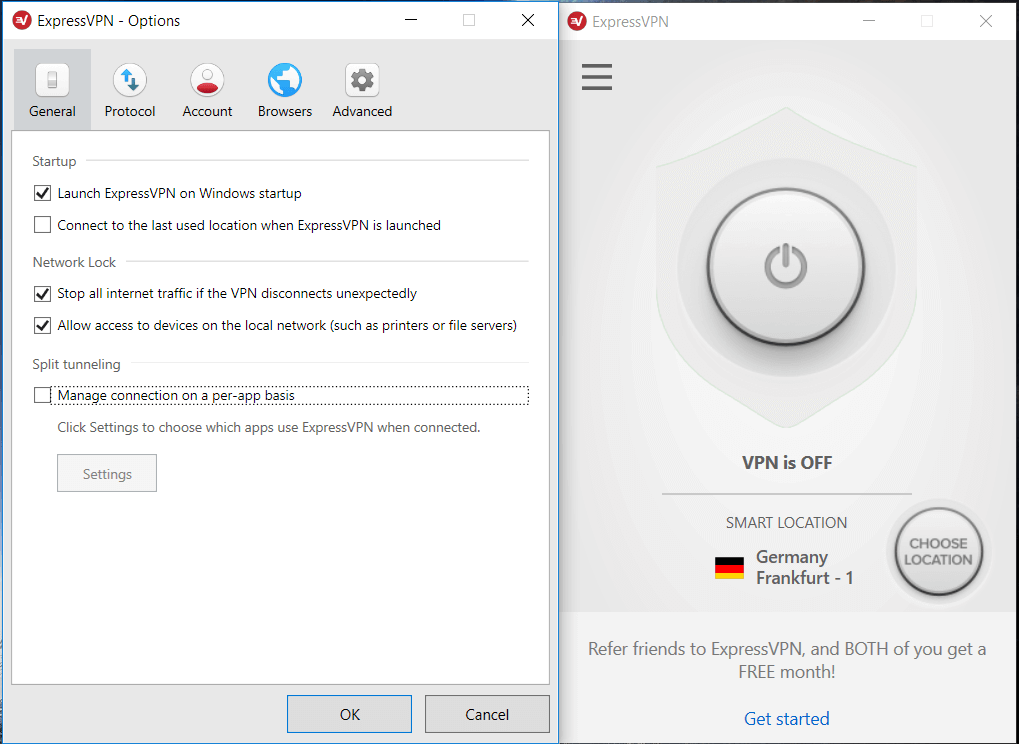Viewport: 1019px width, 744px height.
Task: Open the Get started referral link
Action: 786,718
